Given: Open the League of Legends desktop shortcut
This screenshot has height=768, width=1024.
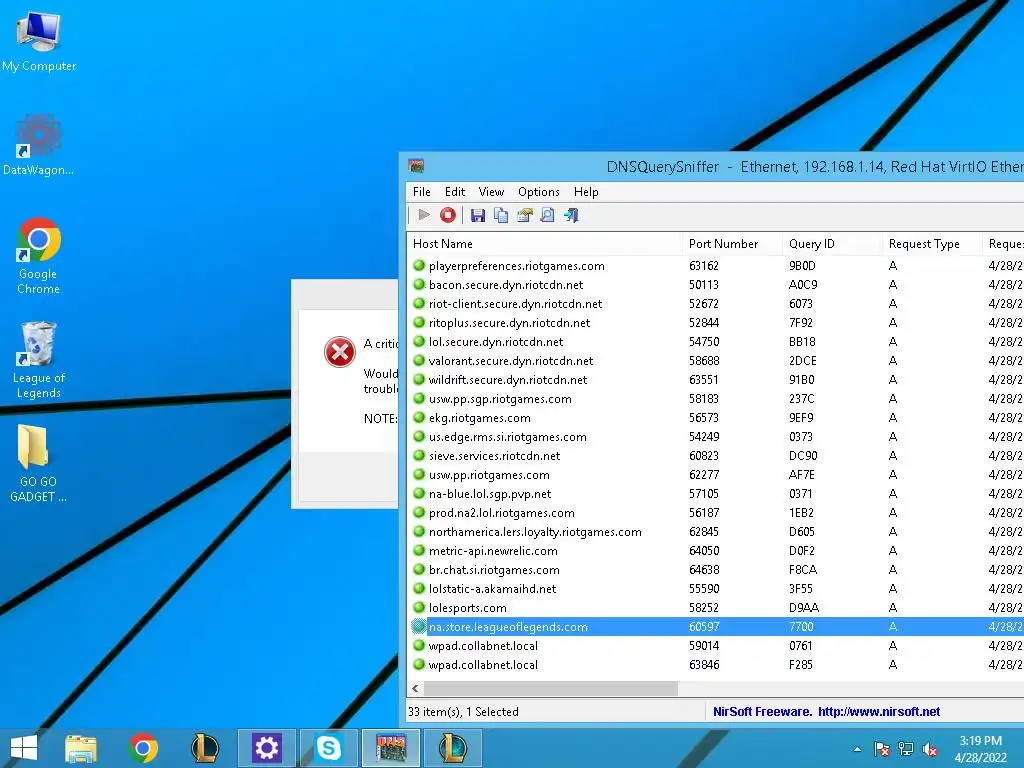Looking at the screenshot, I should 39,360.
